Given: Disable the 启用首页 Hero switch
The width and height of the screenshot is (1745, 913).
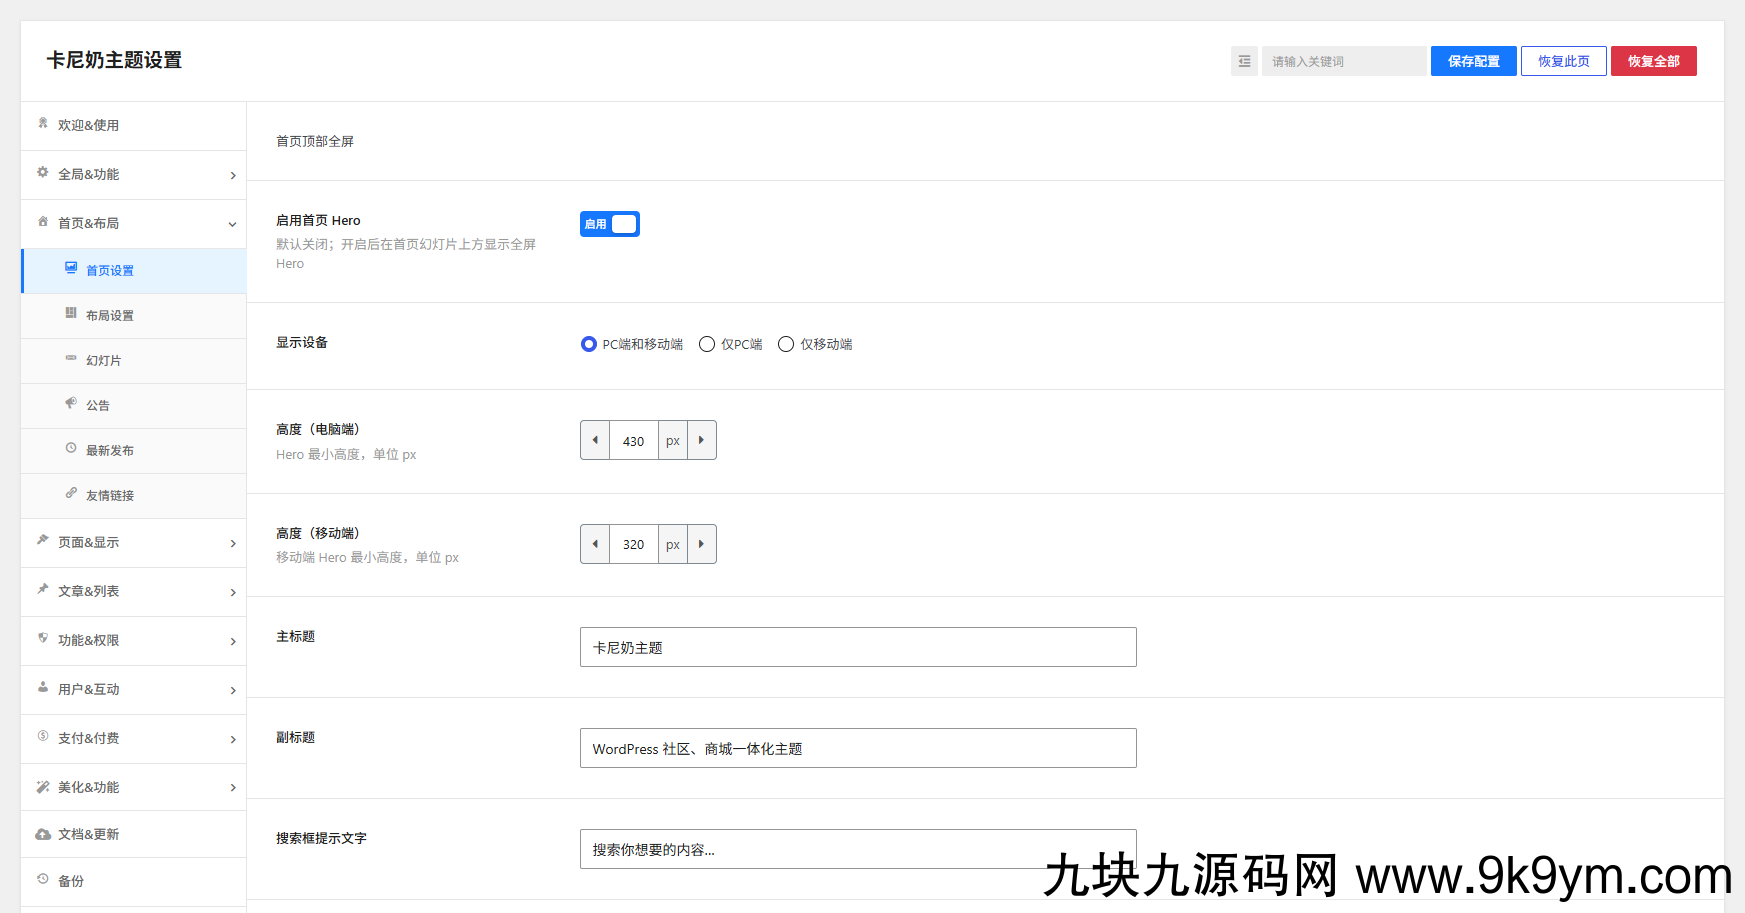Looking at the screenshot, I should click(610, 224).
